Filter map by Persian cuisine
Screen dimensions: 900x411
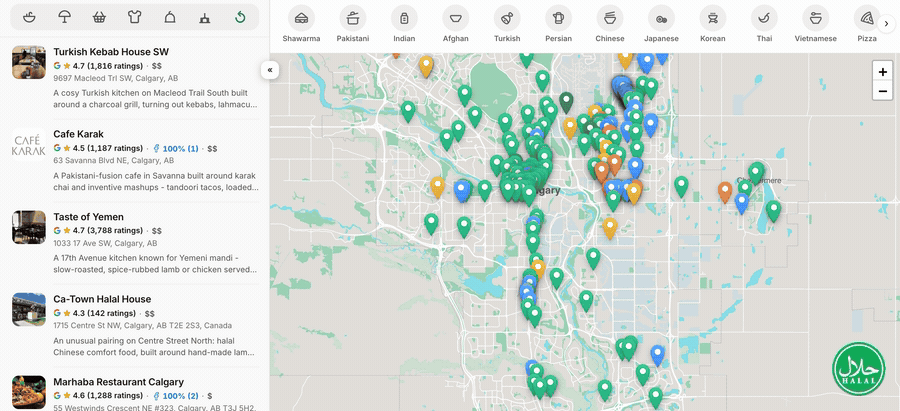[x=558, y=24]
